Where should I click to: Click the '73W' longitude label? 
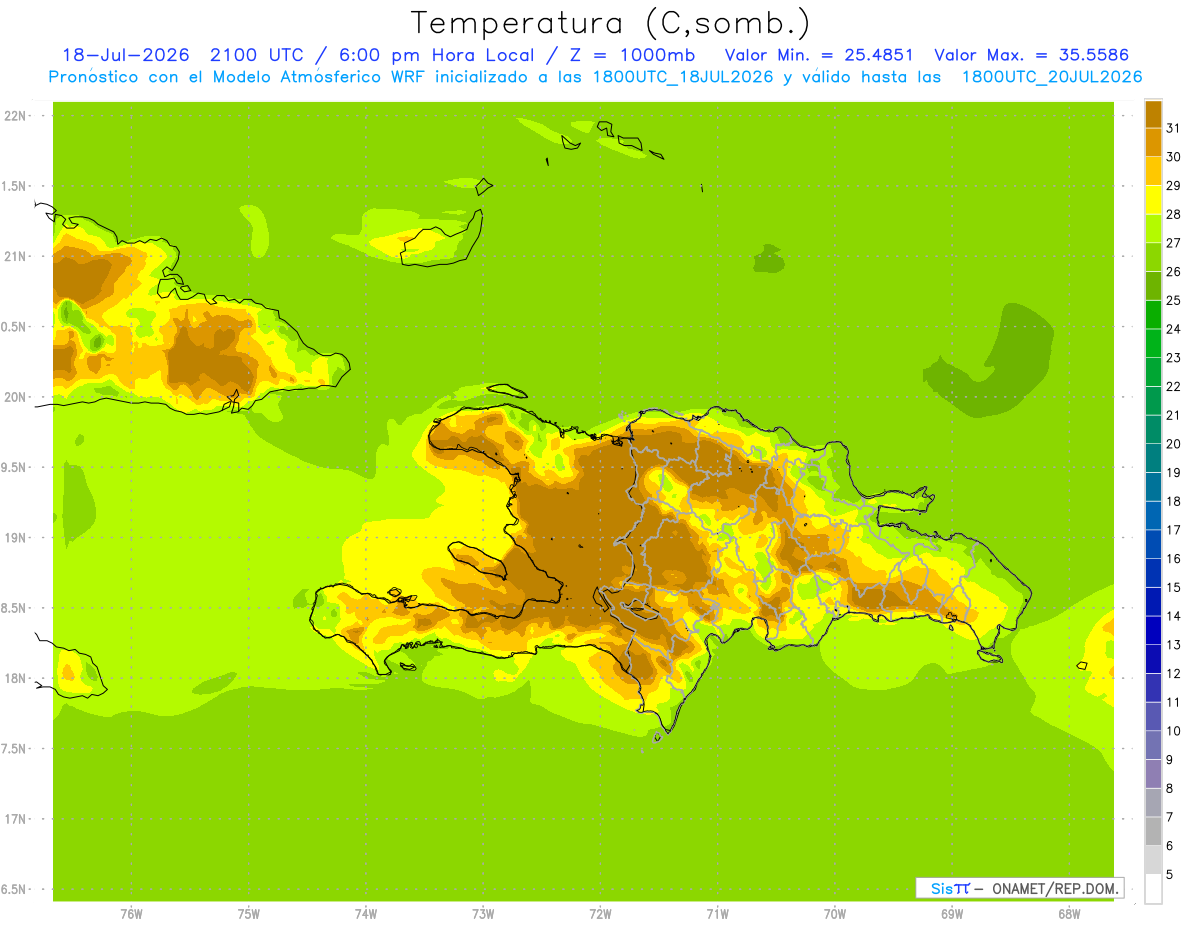[483, 913]
